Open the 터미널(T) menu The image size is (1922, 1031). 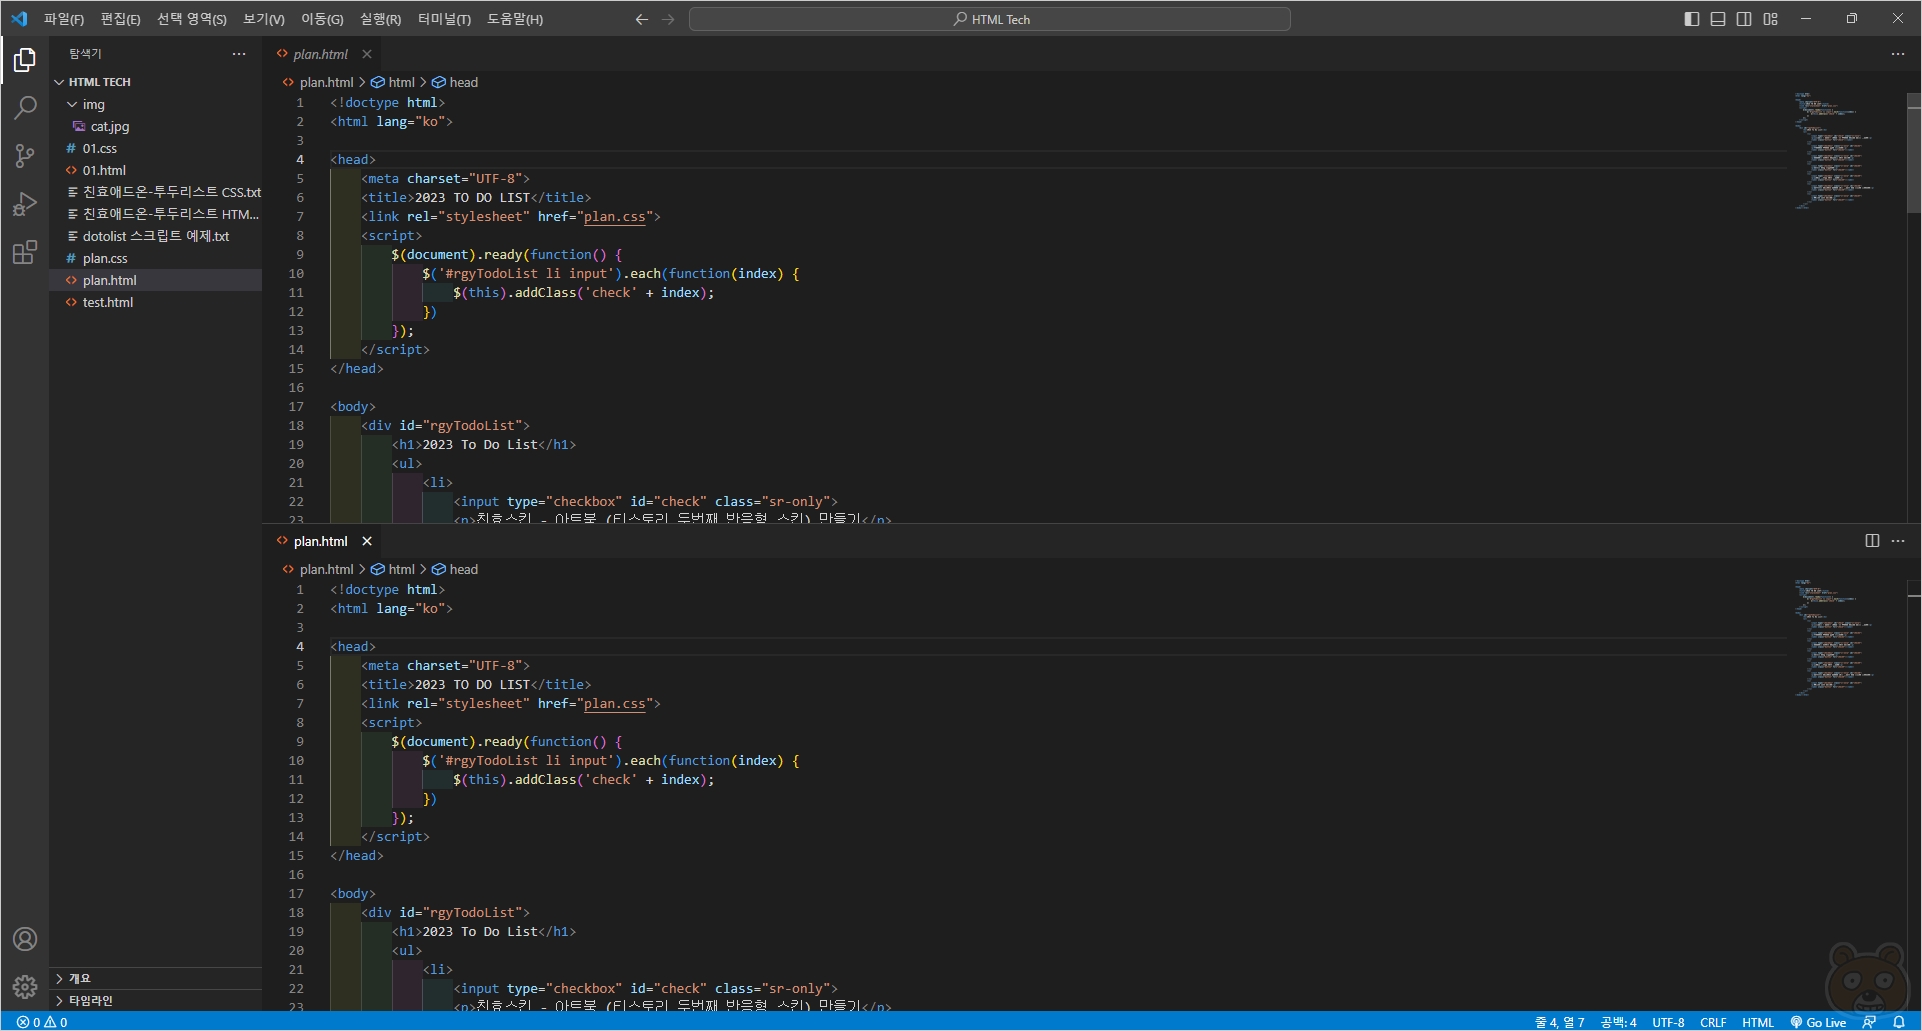click(x=444, y=19)
